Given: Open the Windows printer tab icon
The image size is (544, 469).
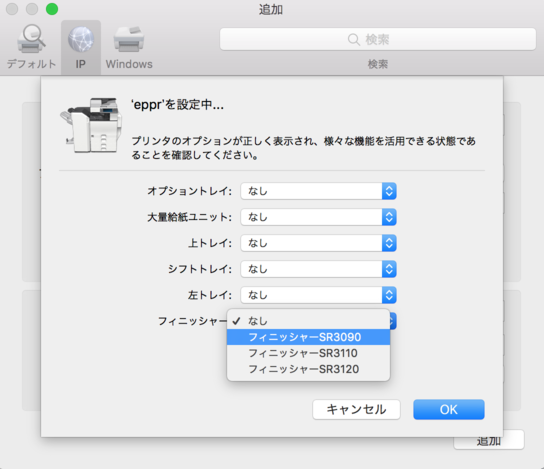Looking at the screenshot, I should pyautogui.click(x=129, y=39).
